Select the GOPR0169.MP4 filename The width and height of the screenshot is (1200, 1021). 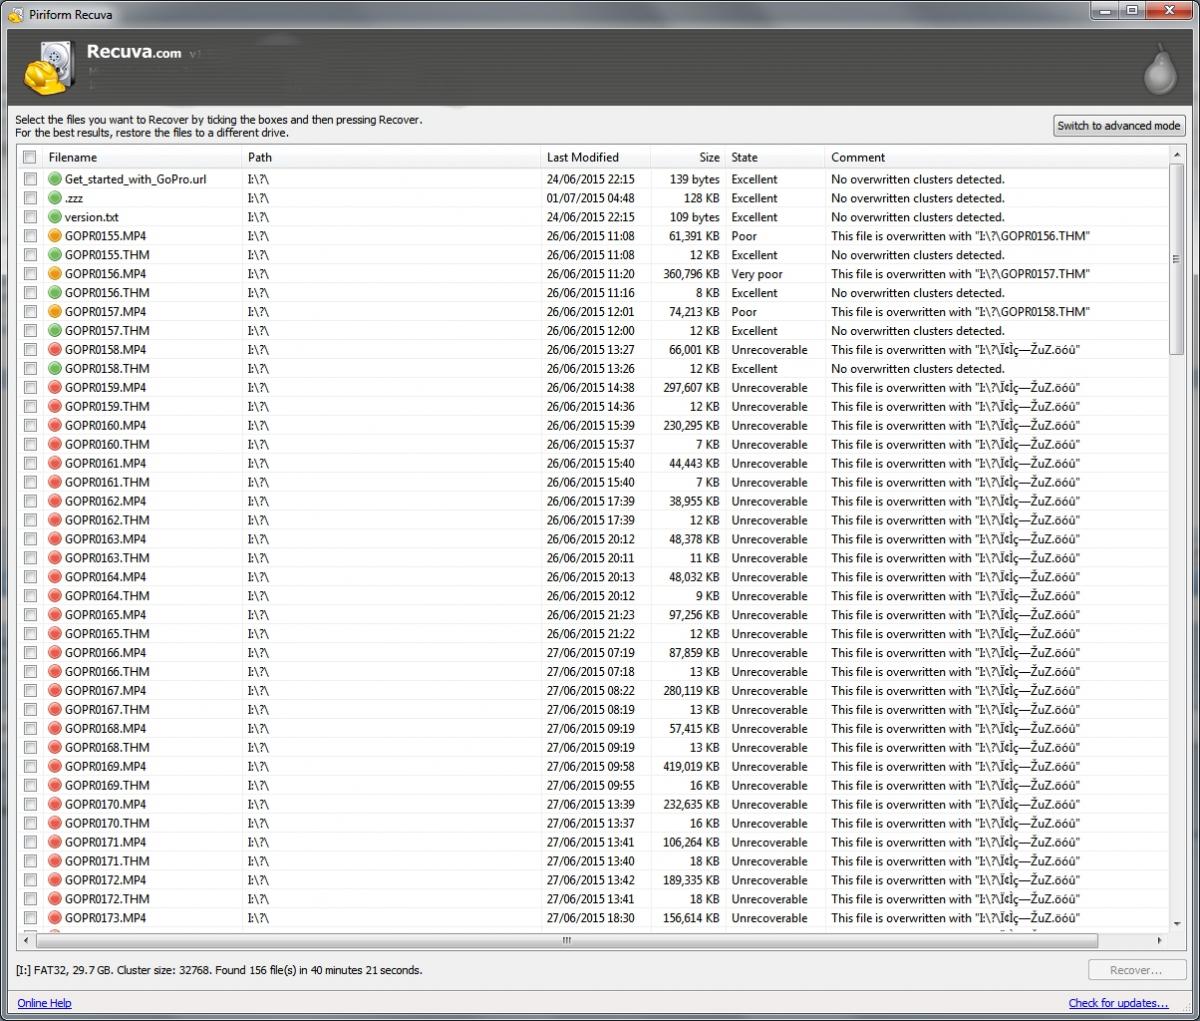click(x=105, y=766)
